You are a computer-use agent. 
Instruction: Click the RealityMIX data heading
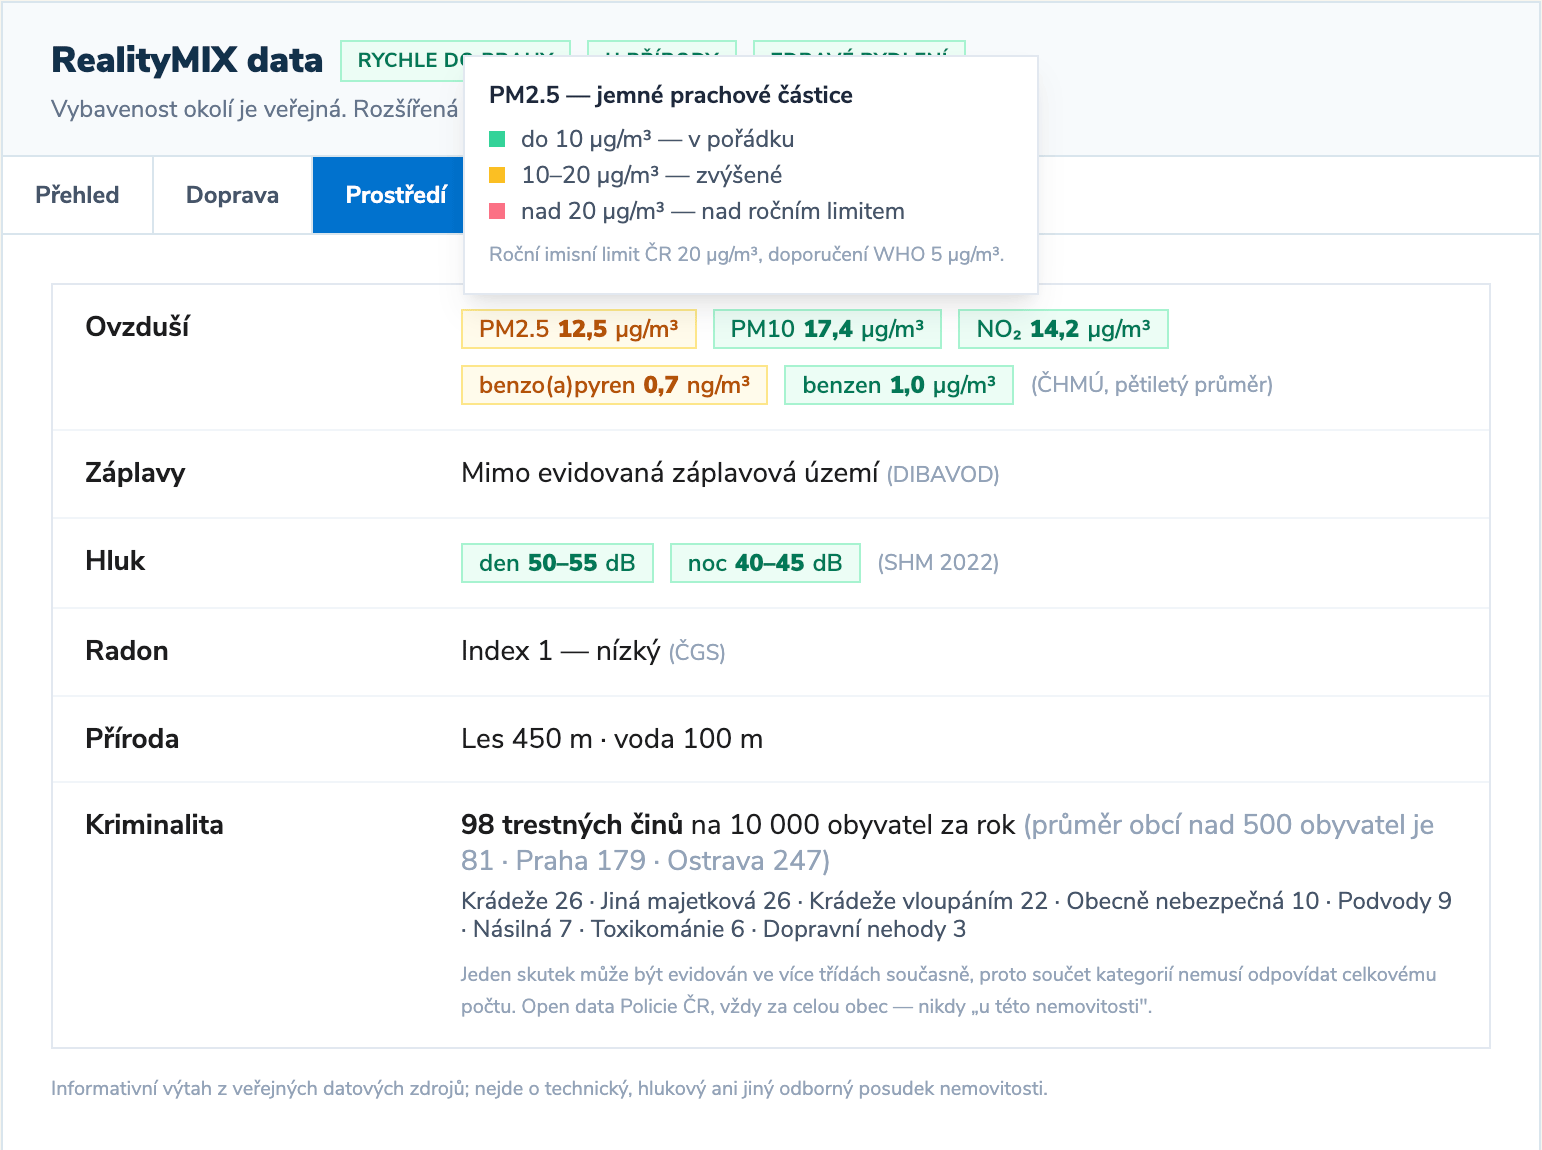coord(187,60)
